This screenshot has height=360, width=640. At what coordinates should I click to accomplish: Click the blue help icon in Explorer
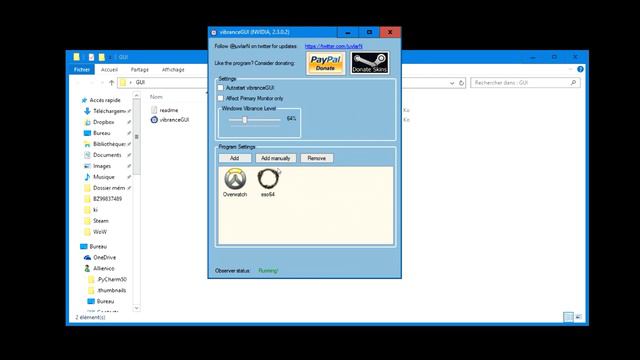tap(580, 70)
